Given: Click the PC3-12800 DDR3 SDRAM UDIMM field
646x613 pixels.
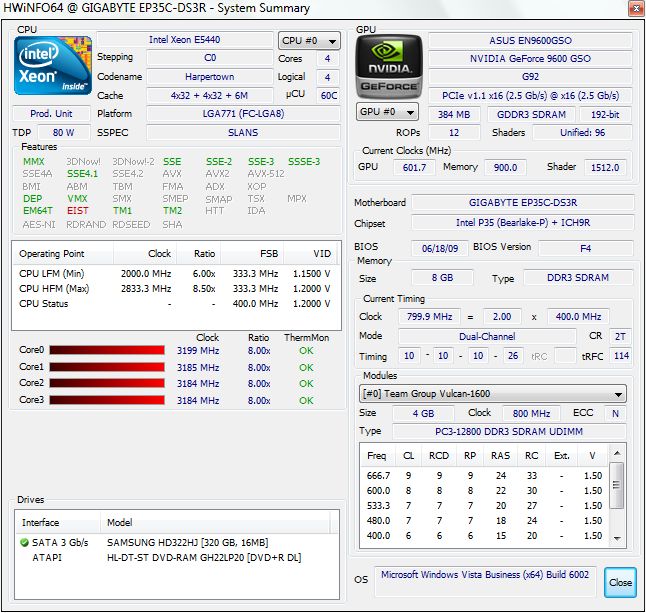Looking at the screenshot, I should pos(509,431).
